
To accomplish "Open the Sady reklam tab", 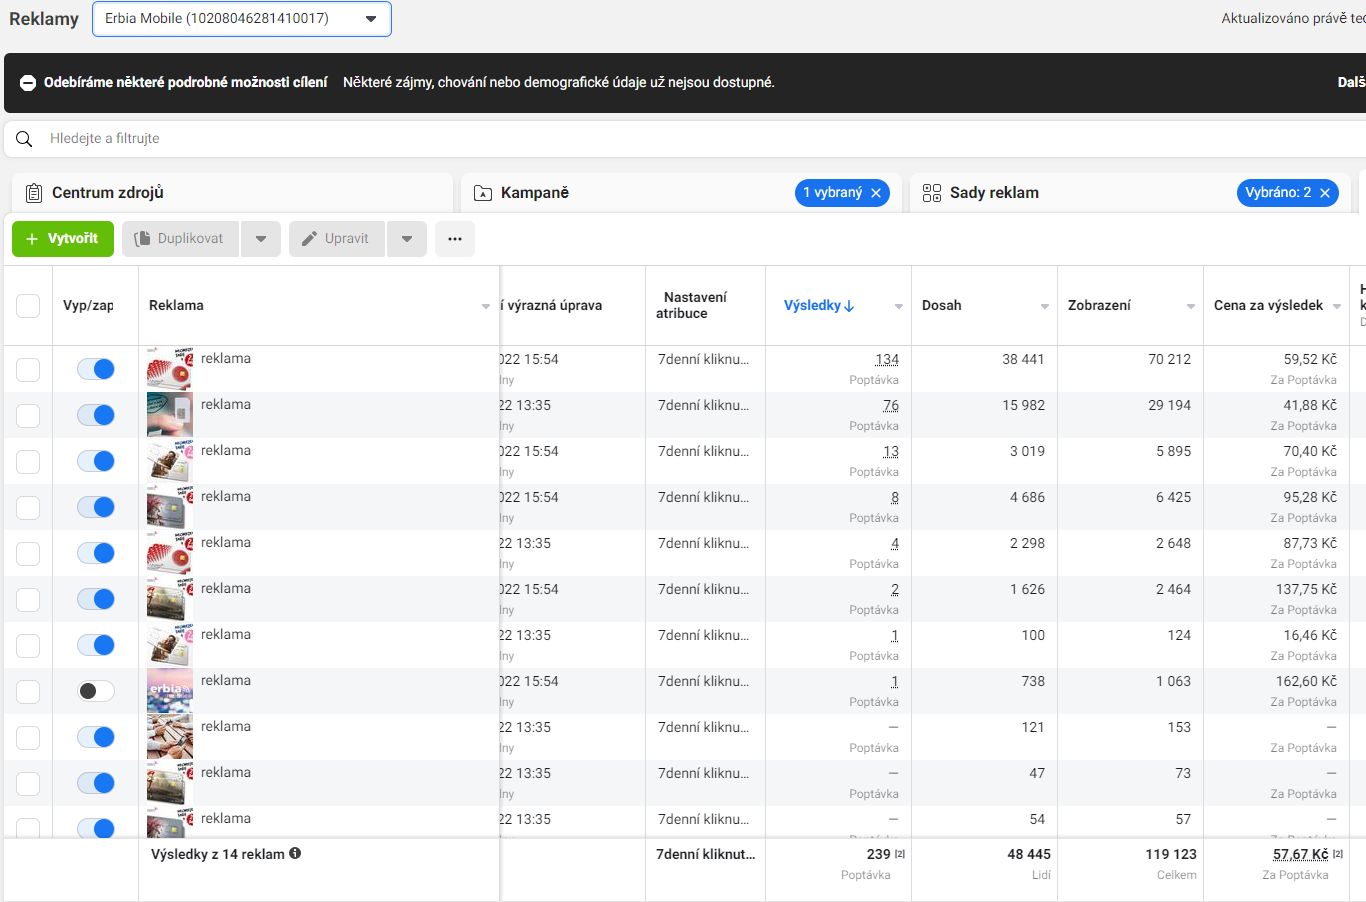I will click(x=994, y=193).
